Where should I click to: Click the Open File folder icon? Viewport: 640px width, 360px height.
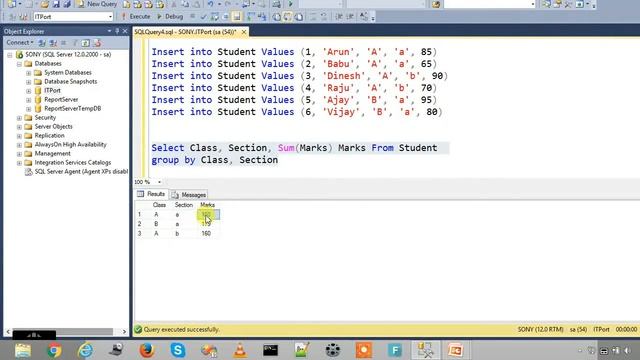pyautogui.click(x=44, y=4)
